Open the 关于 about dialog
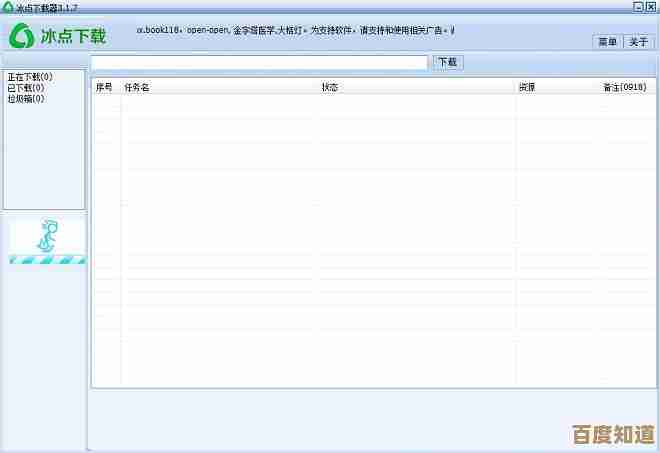This screenshot has height=453, width=660. pos(638,42)
